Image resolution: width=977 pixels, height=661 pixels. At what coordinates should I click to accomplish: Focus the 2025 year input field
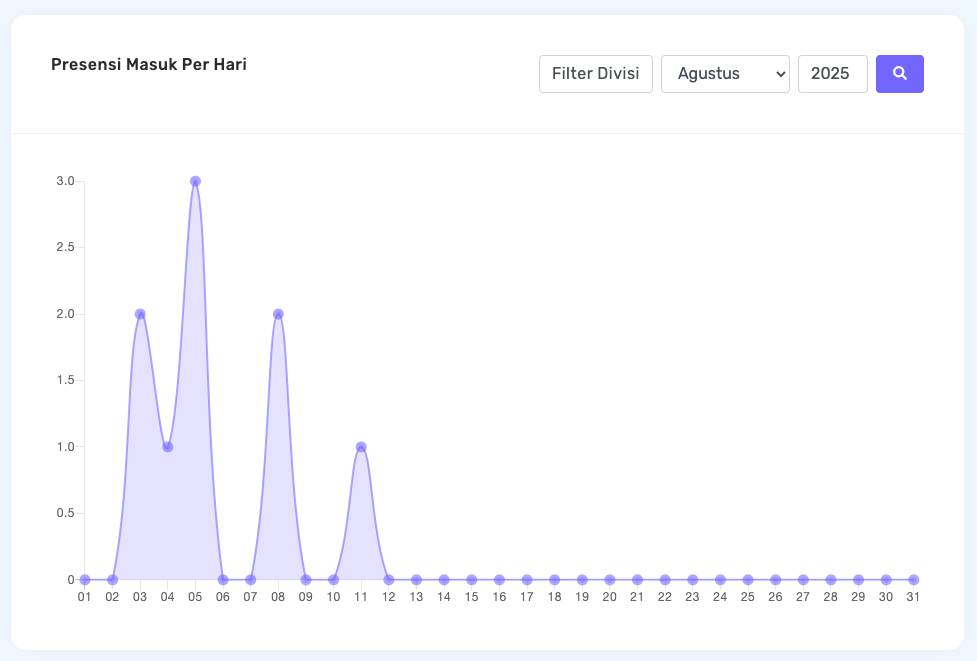pyautogui.click(x=832, y=74)
